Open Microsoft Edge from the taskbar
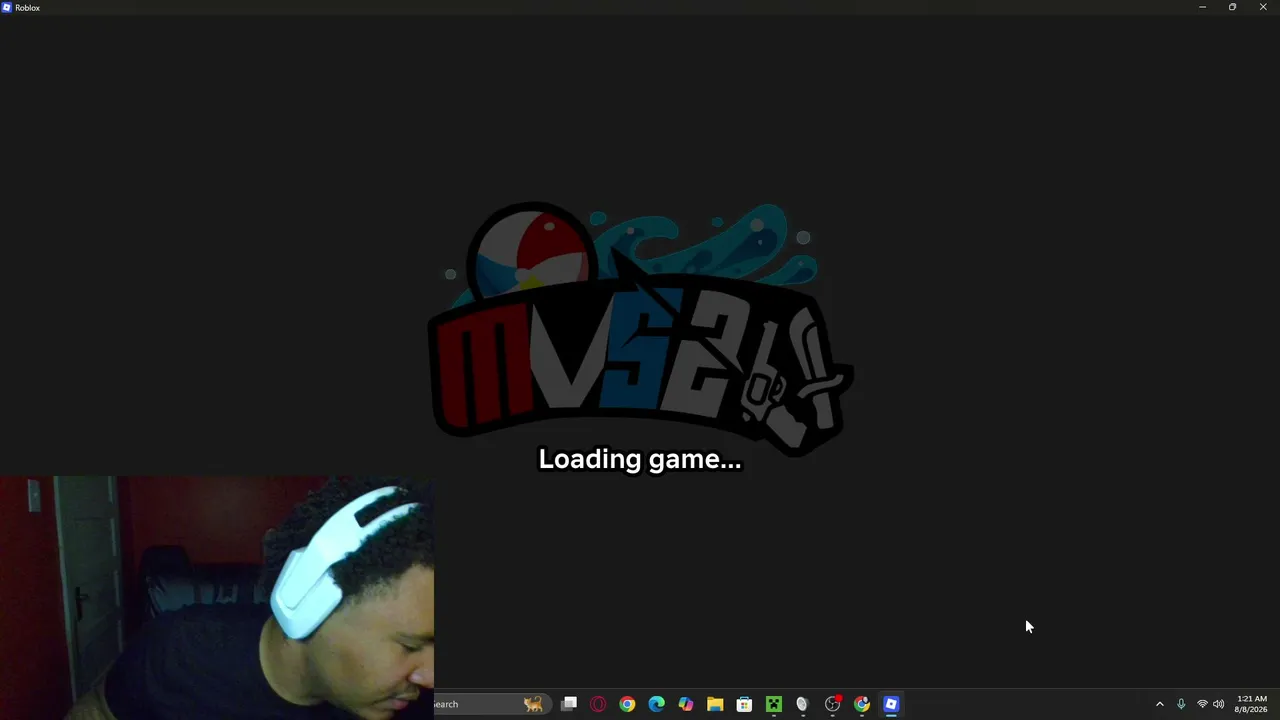1280x720 pixels. point(656,704)
